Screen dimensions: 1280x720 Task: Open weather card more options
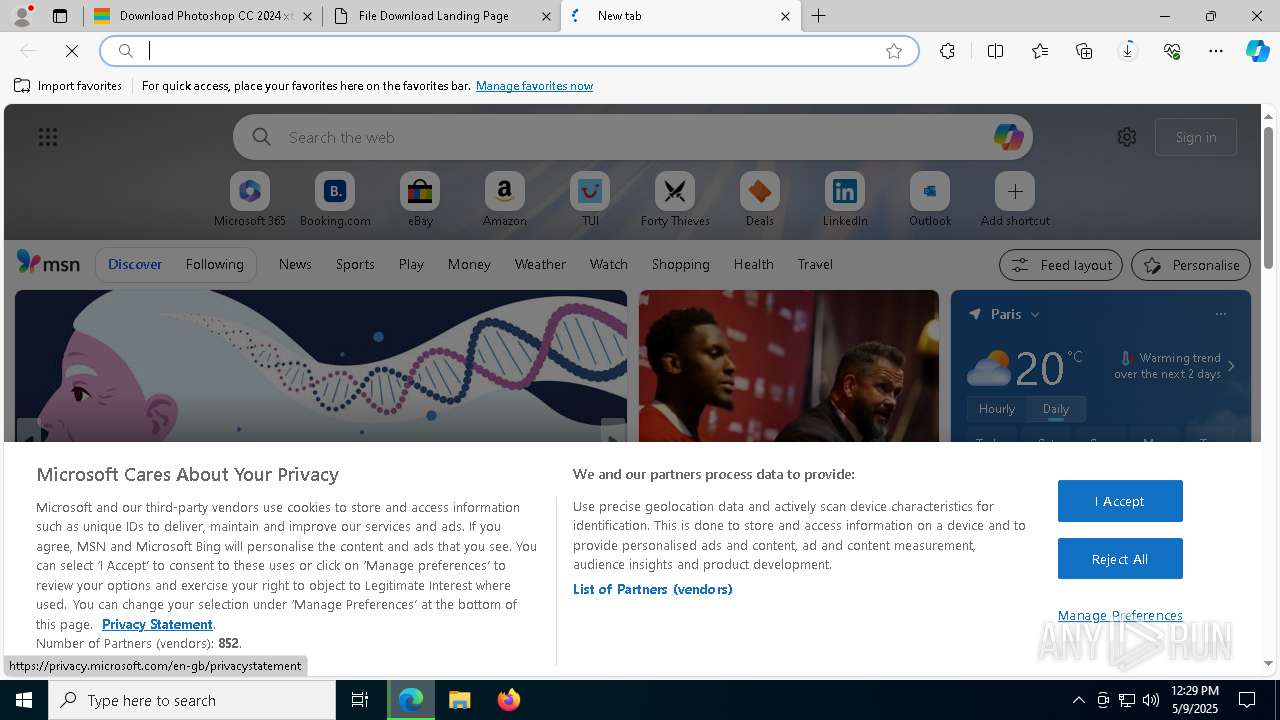point(1220,314)
